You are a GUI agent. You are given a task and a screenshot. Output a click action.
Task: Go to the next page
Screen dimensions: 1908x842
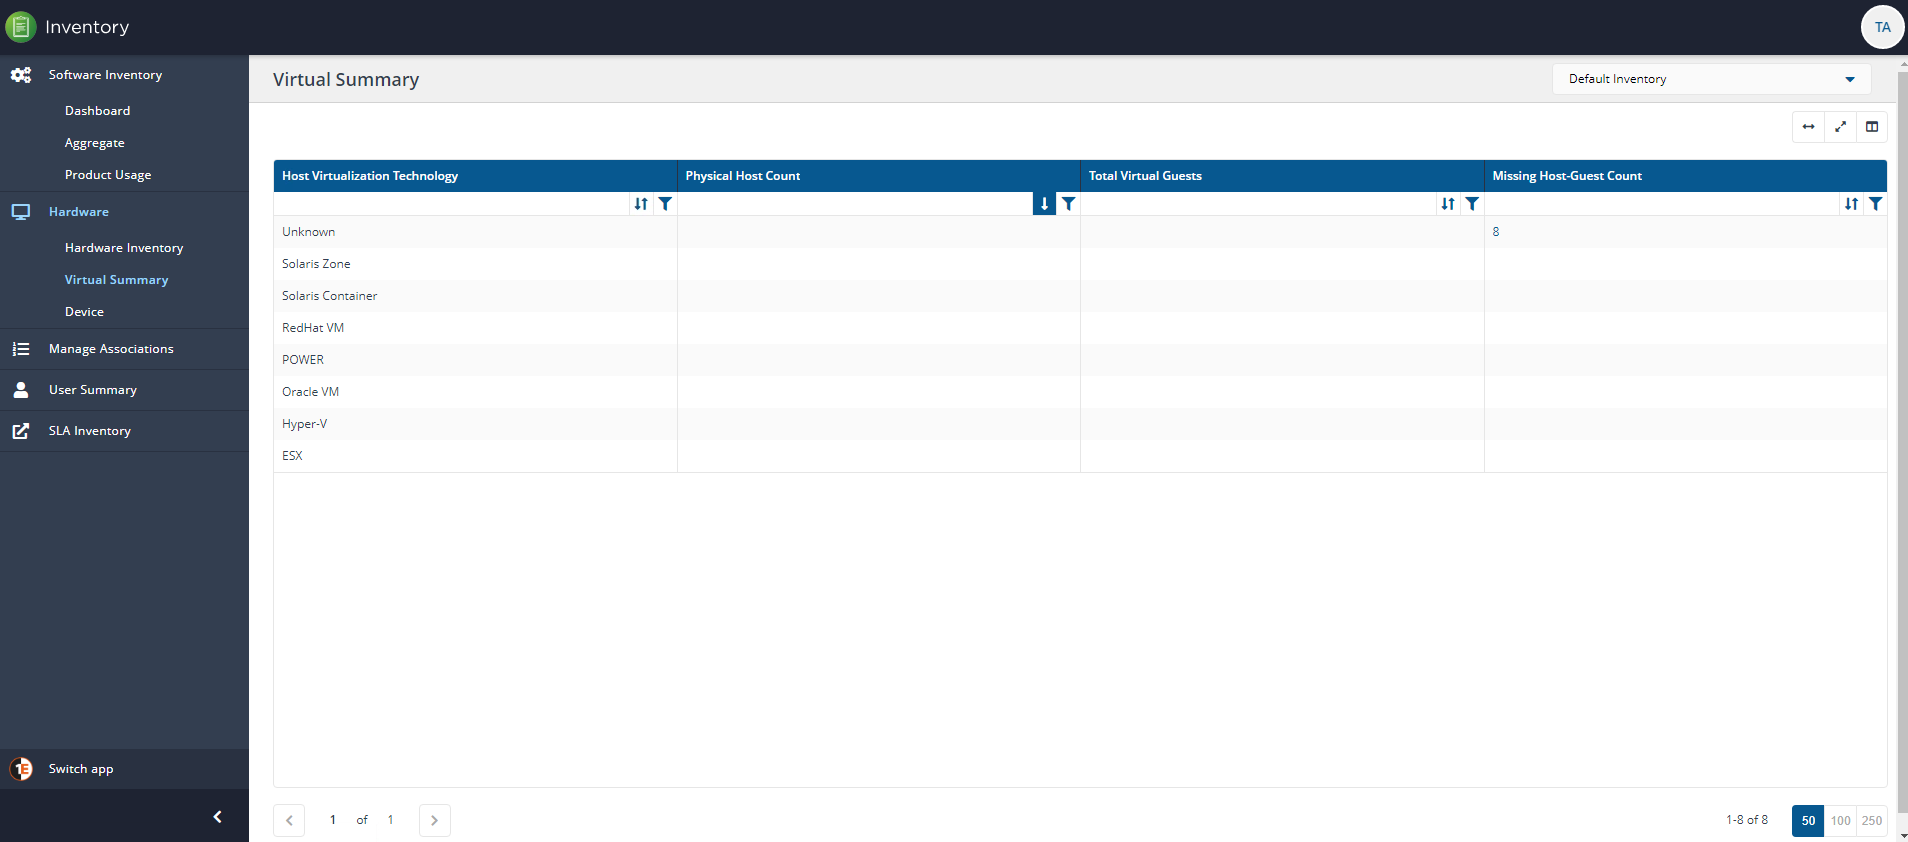tap(434, 820)
